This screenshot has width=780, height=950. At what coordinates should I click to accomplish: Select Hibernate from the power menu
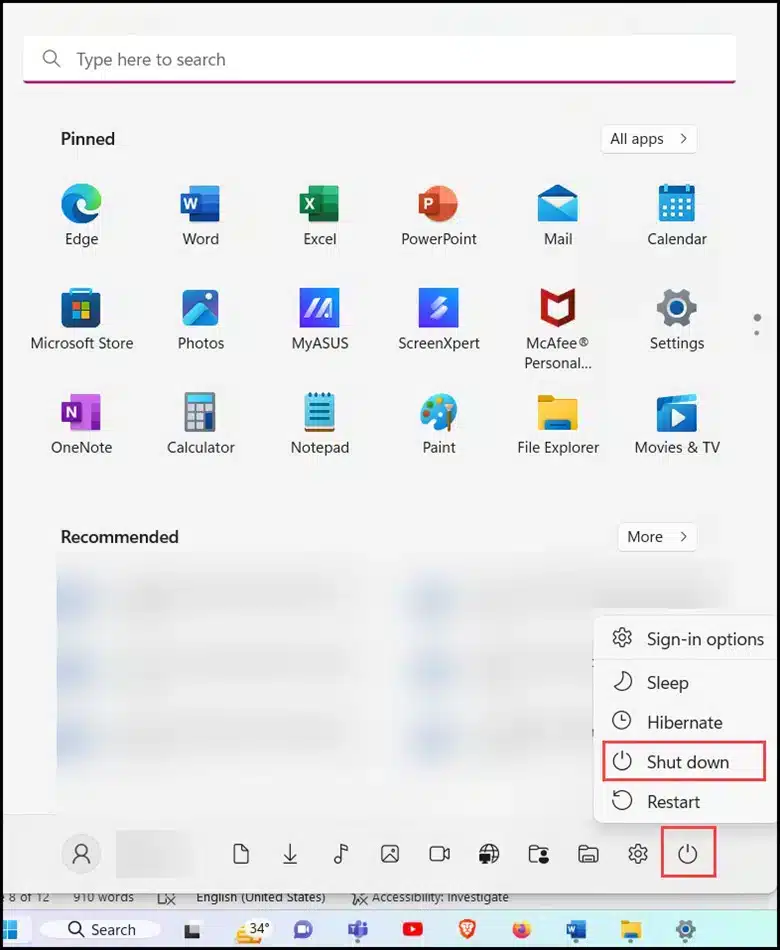point(687,722)
